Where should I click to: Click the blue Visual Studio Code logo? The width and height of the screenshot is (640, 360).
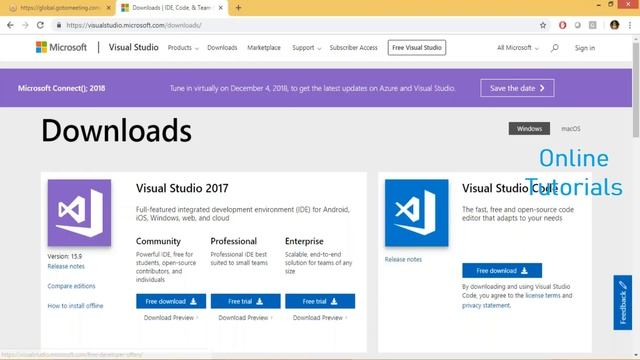click(x=416, y=213)
